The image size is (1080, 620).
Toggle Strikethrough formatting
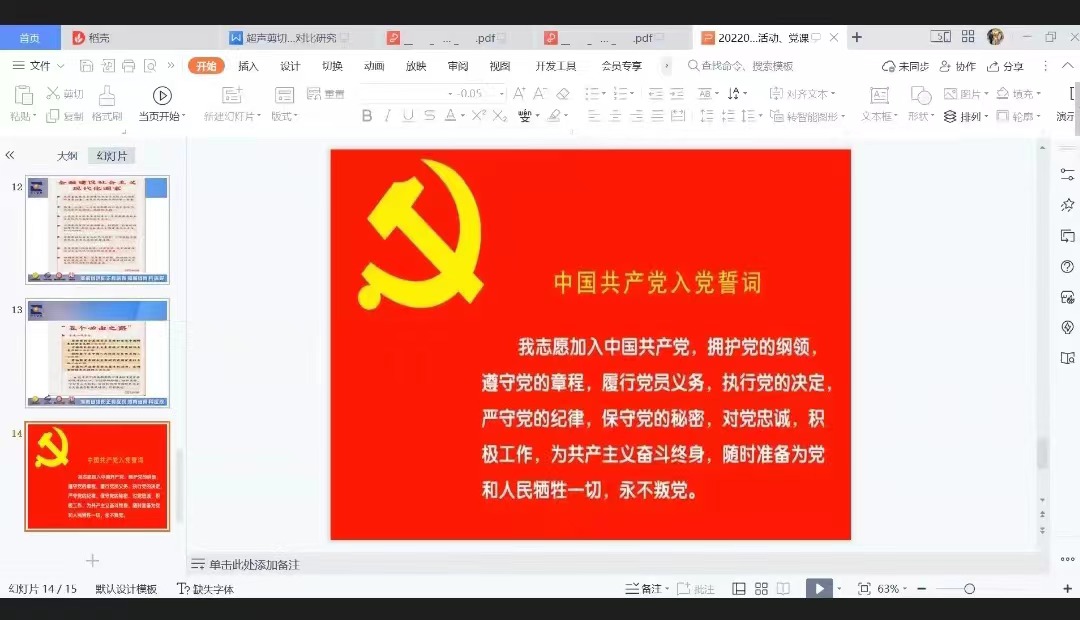click(430, 116)
